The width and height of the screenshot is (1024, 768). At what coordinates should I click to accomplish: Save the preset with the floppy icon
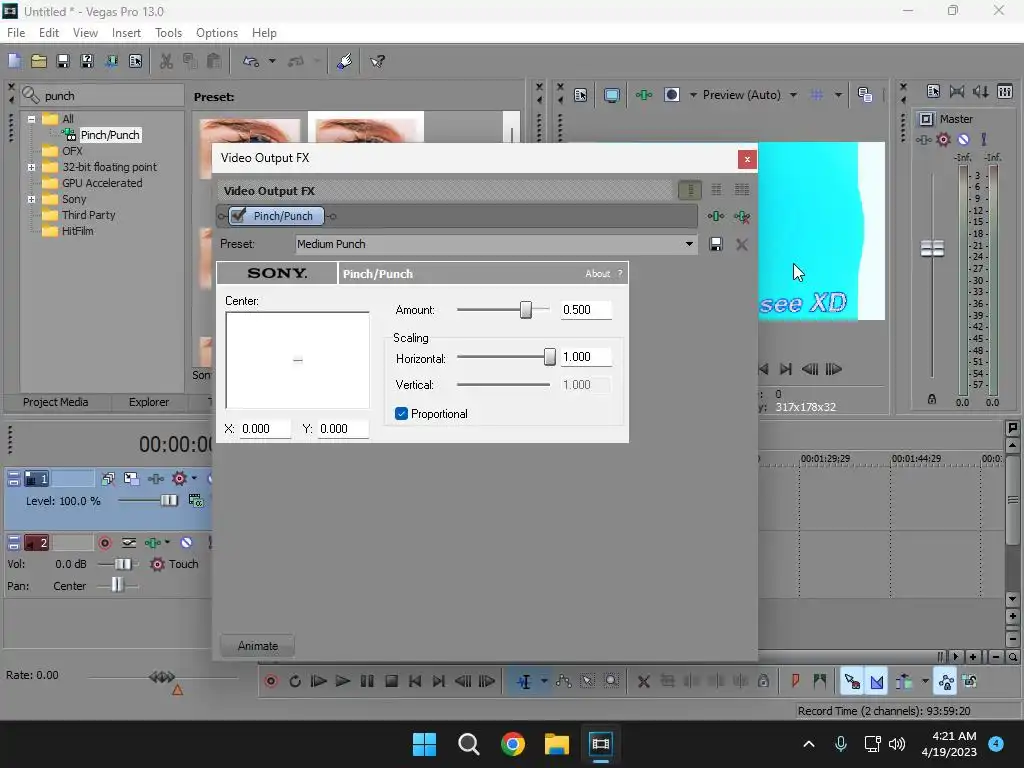tap(716, 244)
